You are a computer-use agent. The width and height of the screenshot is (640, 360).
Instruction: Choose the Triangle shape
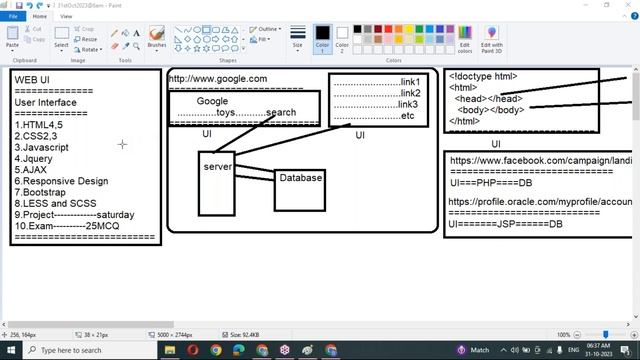235,30
